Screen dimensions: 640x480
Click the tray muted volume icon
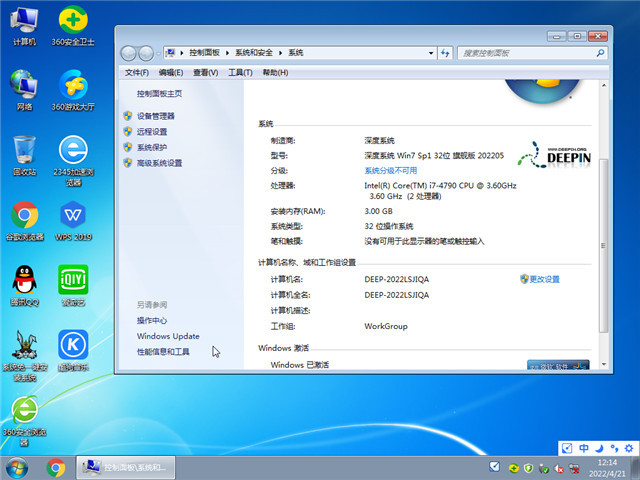559,469
